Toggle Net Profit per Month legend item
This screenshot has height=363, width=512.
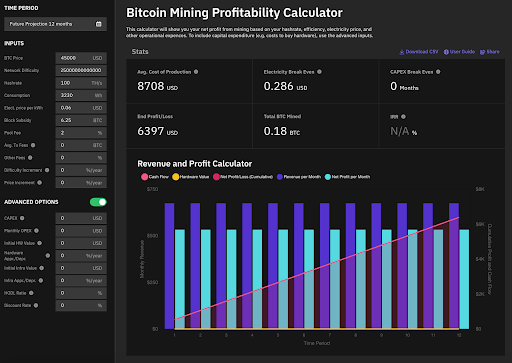[347, 177]
